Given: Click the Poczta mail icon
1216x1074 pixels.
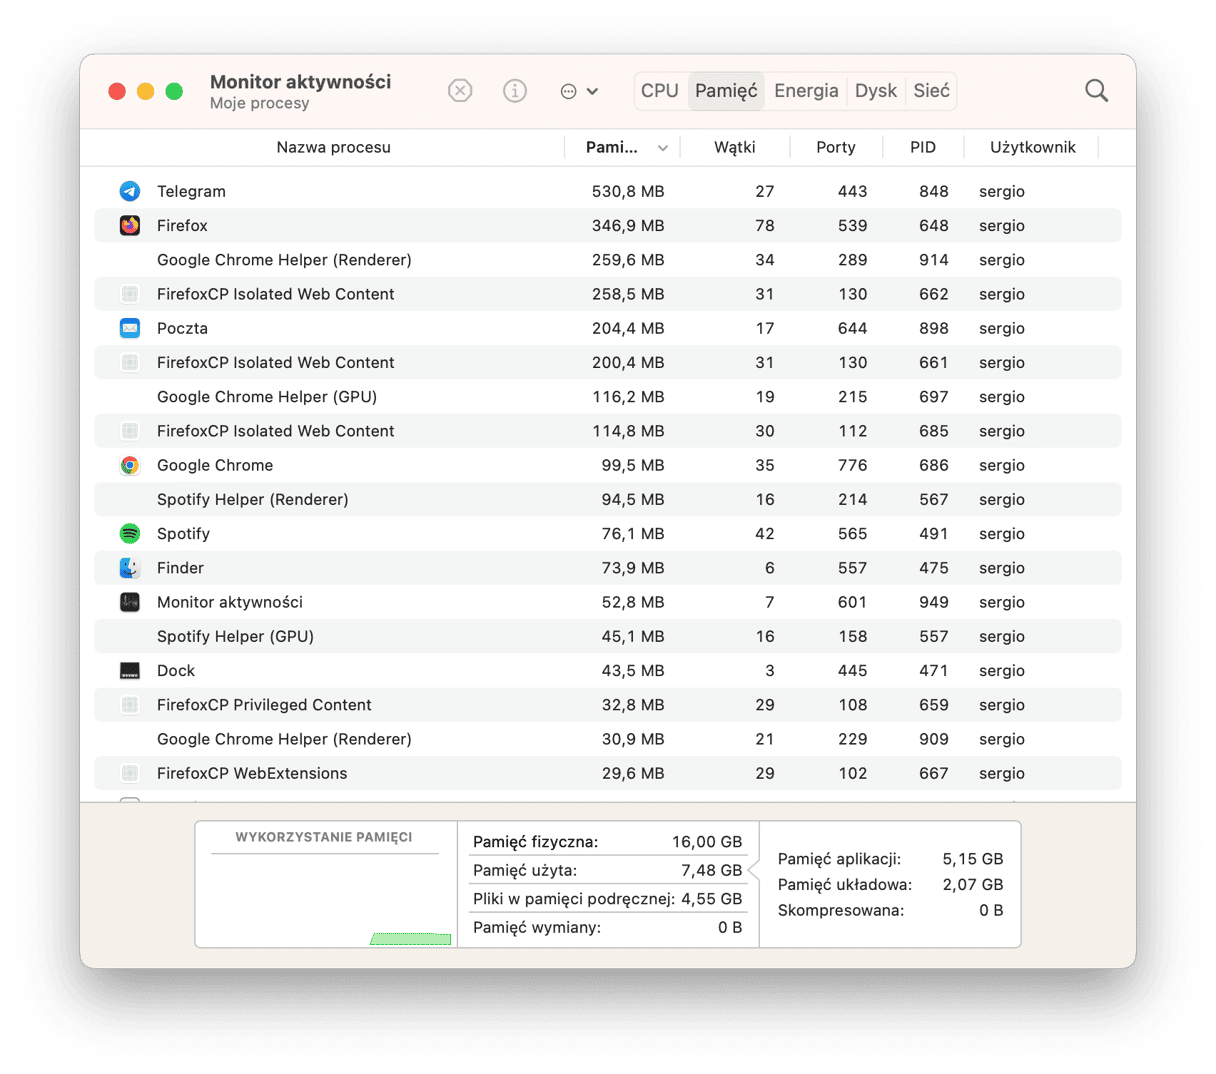Looking at the screenshot, I should pyautogui.click(x=130, y=328).
